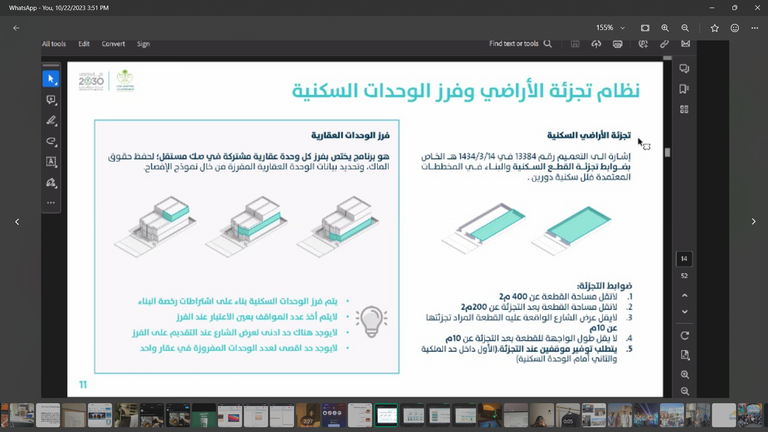The height and width of the screenshot is (432, 768).
Task: Select the add text box tool
Action: (x=51, y=162)
